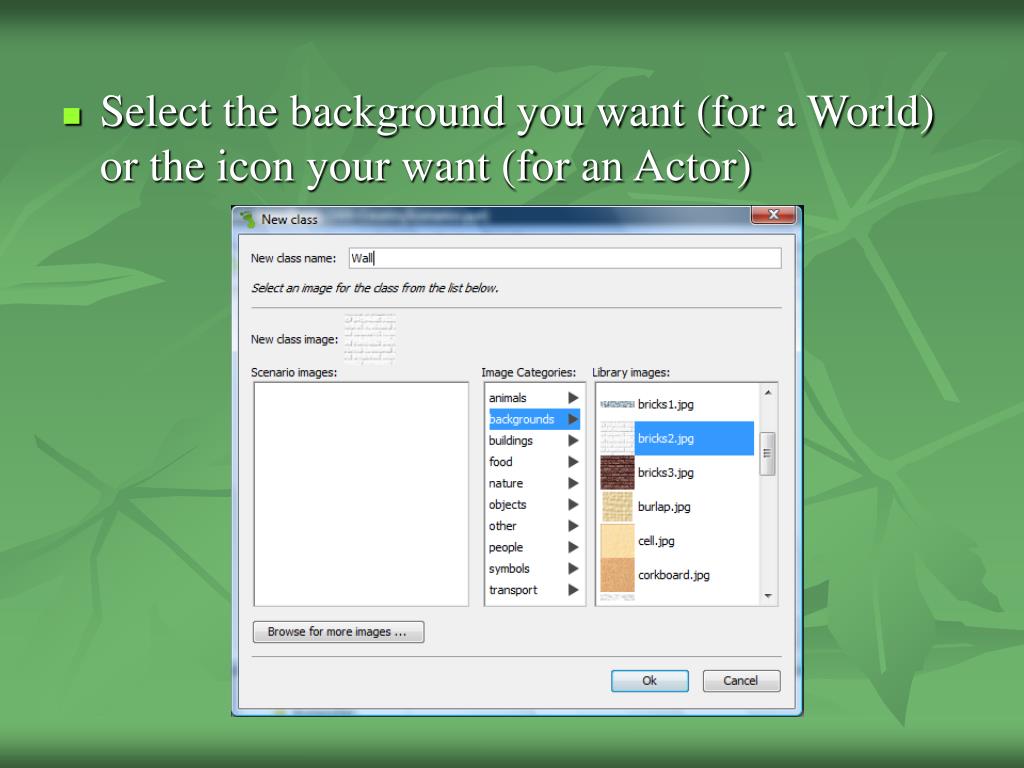Click the New class name input field

(565, 258)
